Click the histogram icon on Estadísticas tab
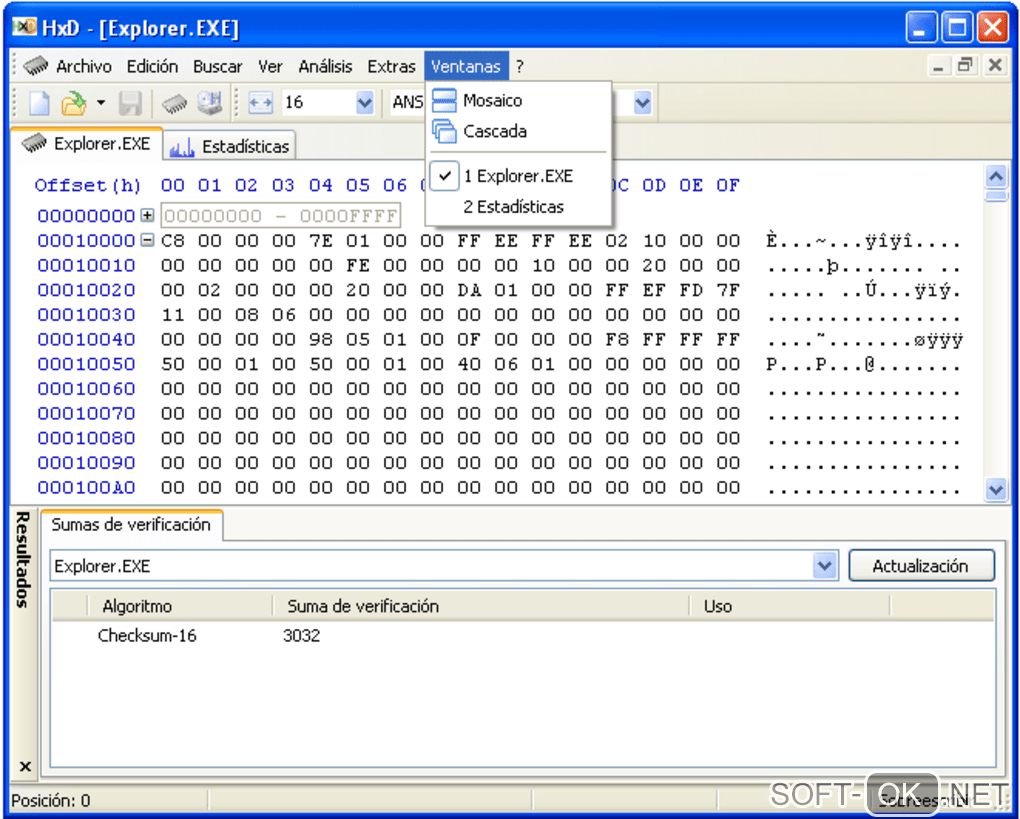Viewport: 1020px width, 819px height. pos(181,148)
